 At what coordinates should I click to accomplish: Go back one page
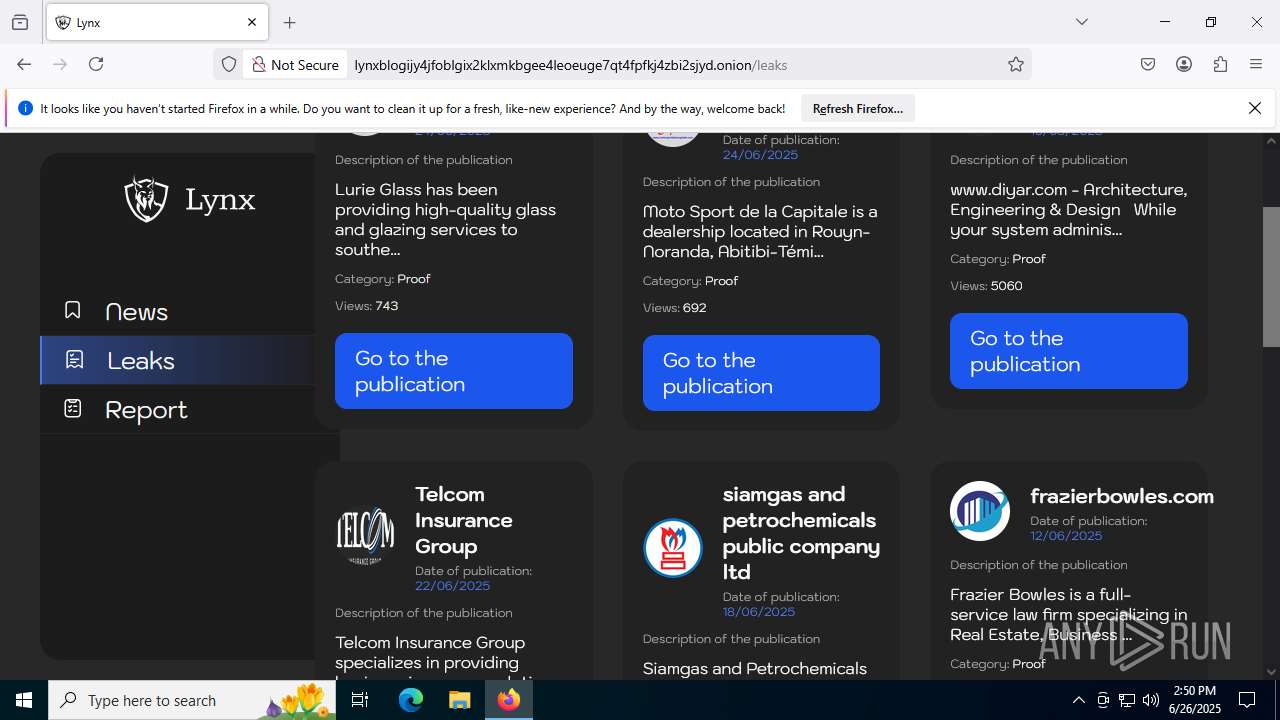click(x=24, y=64)
